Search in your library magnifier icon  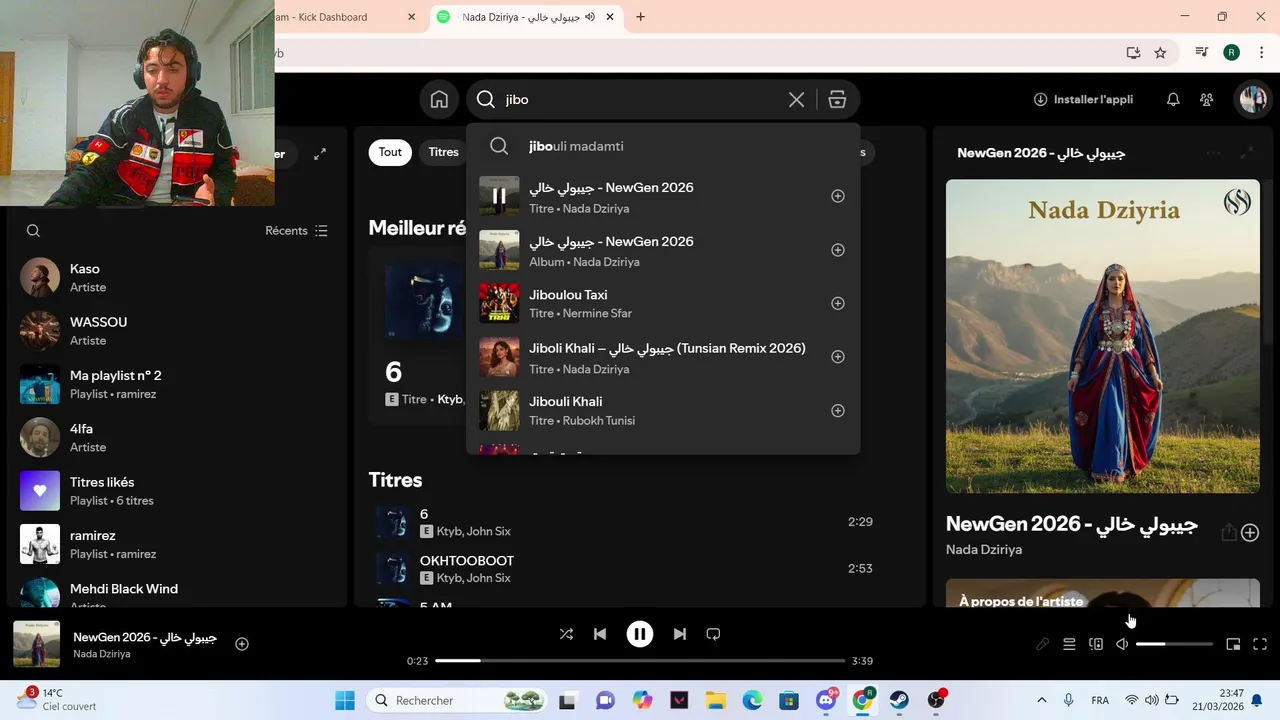click(x=33, y=230)
